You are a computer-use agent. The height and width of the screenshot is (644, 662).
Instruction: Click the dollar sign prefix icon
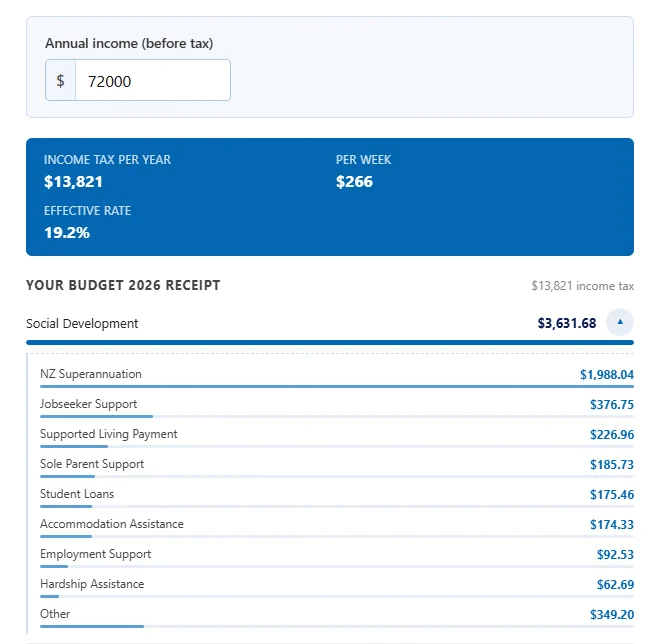pyautogui.click(x=60, y=80)
